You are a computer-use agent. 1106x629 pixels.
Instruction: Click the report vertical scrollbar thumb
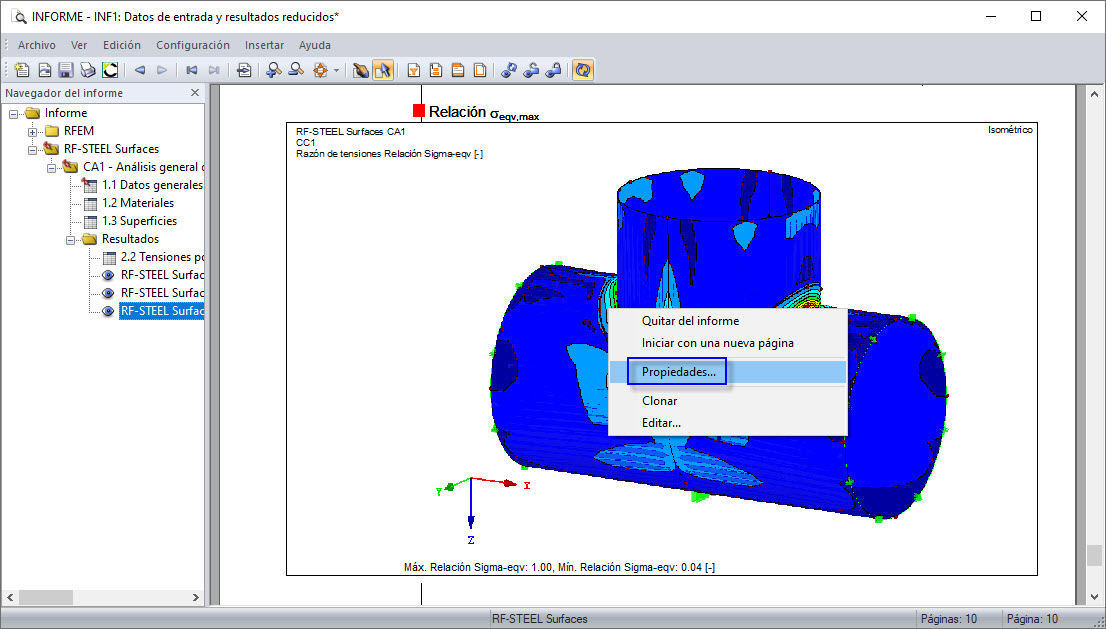pos(1095,555)
